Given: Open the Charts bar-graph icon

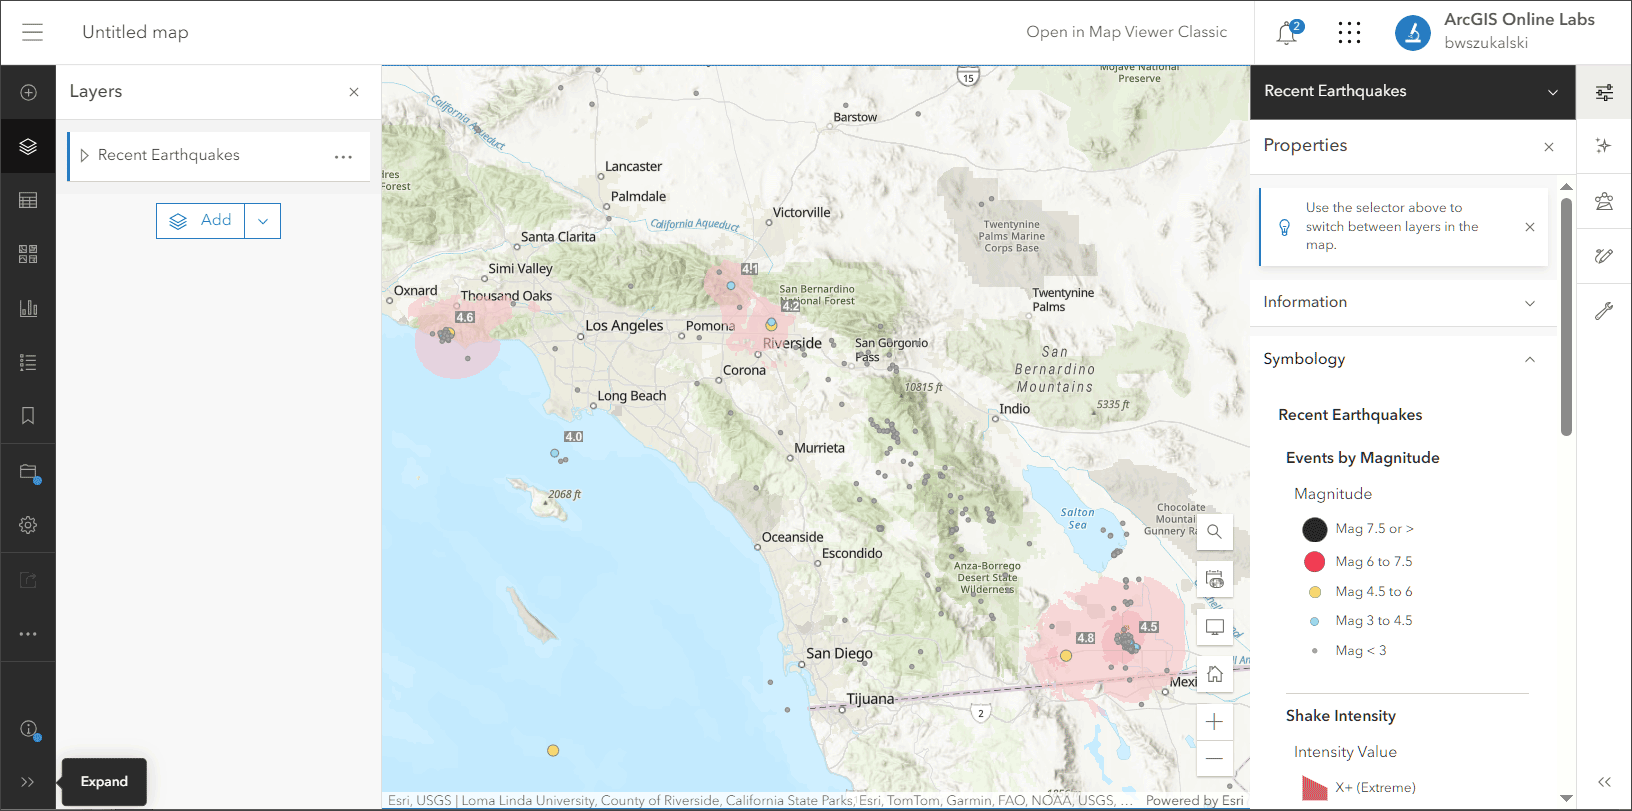Looking at the screenshot, I should [x=28, y=308].
